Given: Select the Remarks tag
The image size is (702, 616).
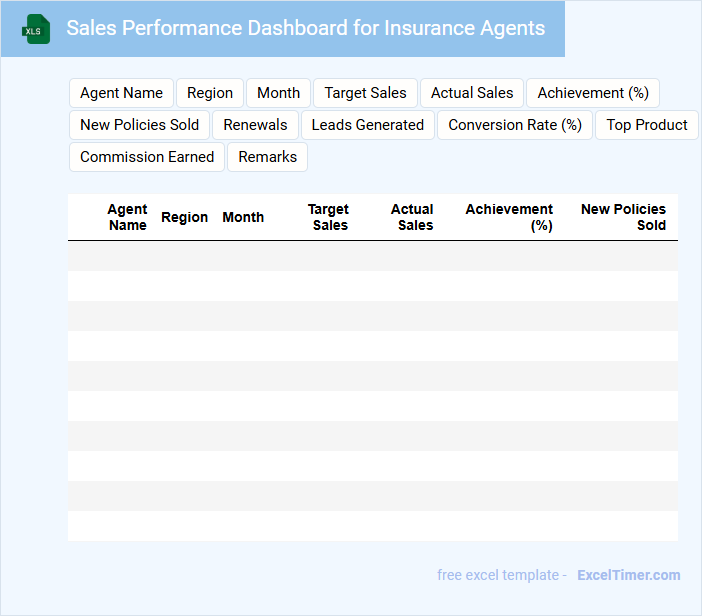Looking at the screenshot, I should [x=267, y=157].
